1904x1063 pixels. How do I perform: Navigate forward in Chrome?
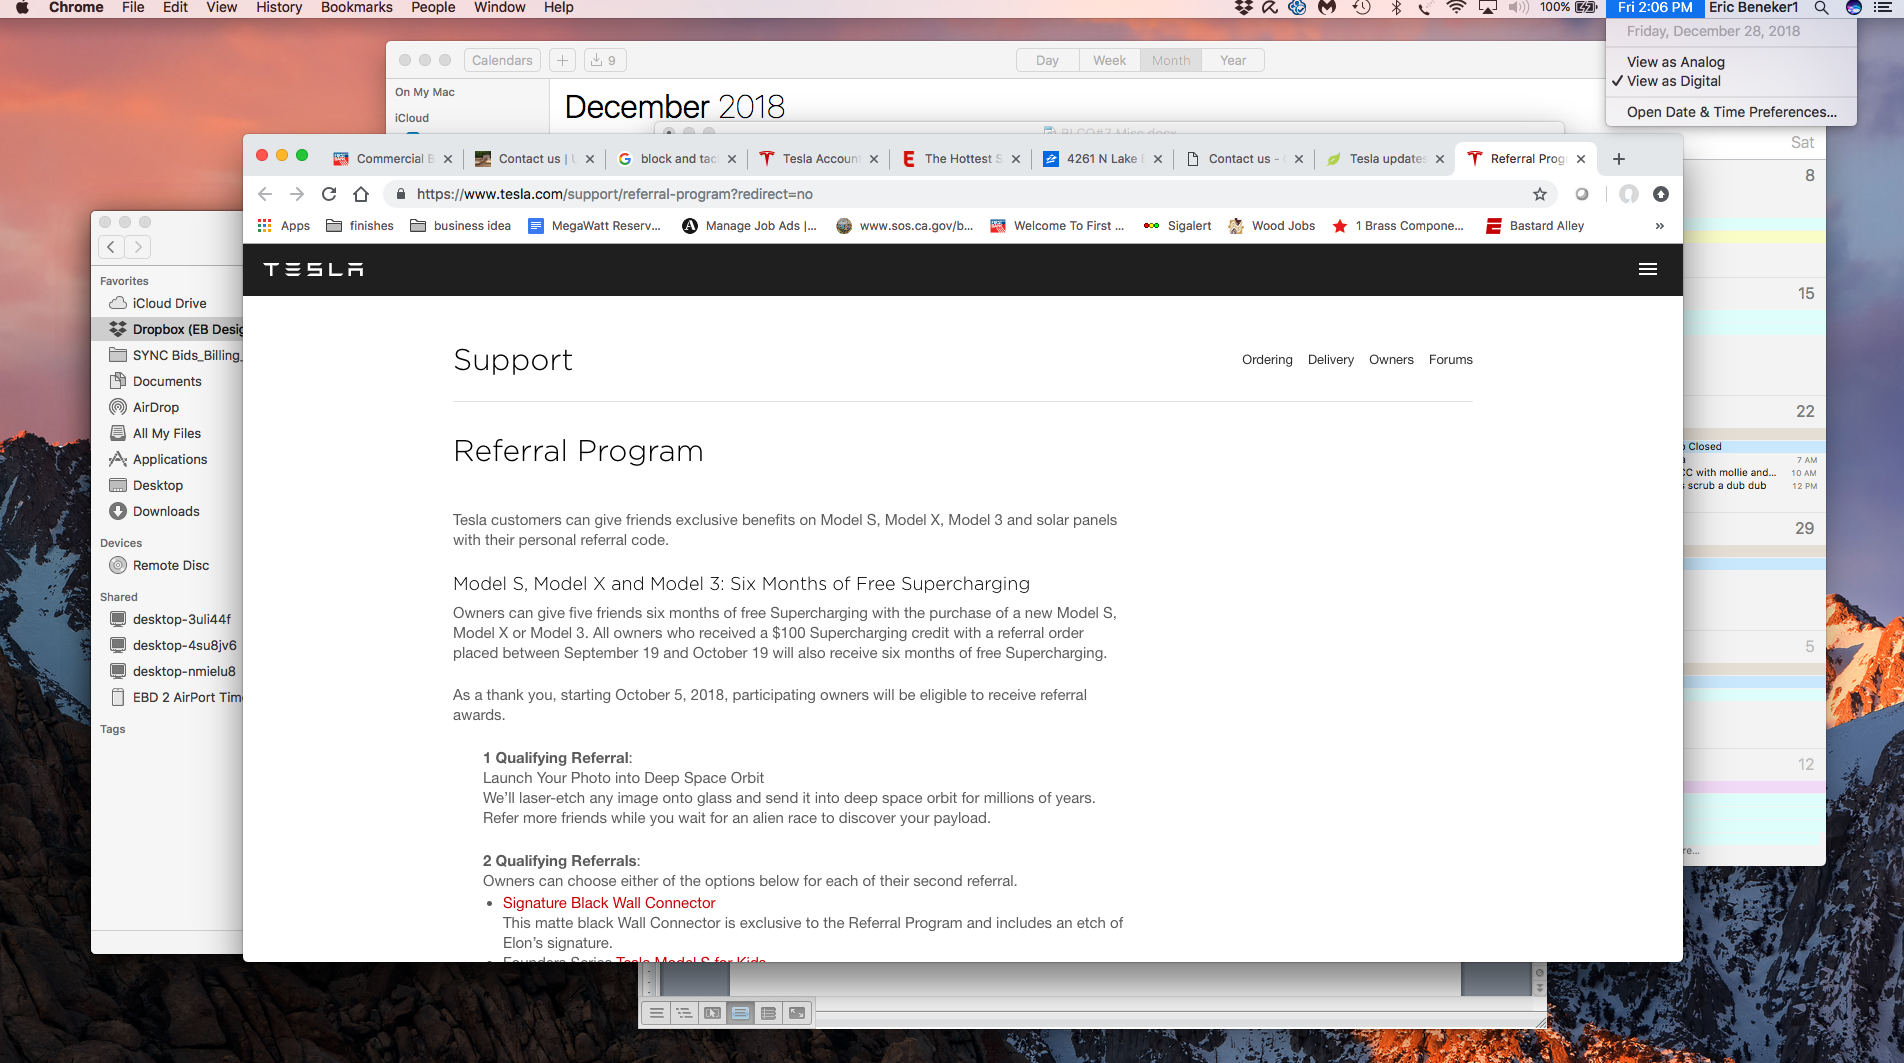pyautogui.click(x=297, y=194)
